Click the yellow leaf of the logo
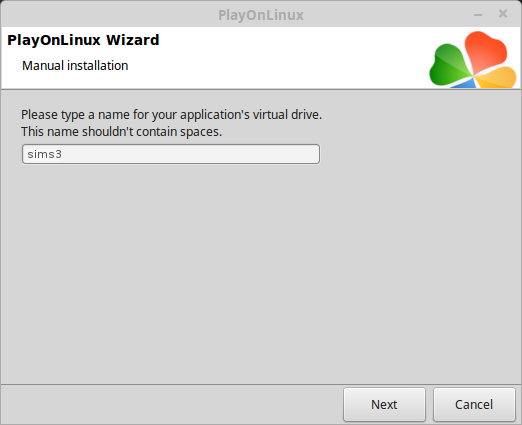 click(x=497, y=78)
